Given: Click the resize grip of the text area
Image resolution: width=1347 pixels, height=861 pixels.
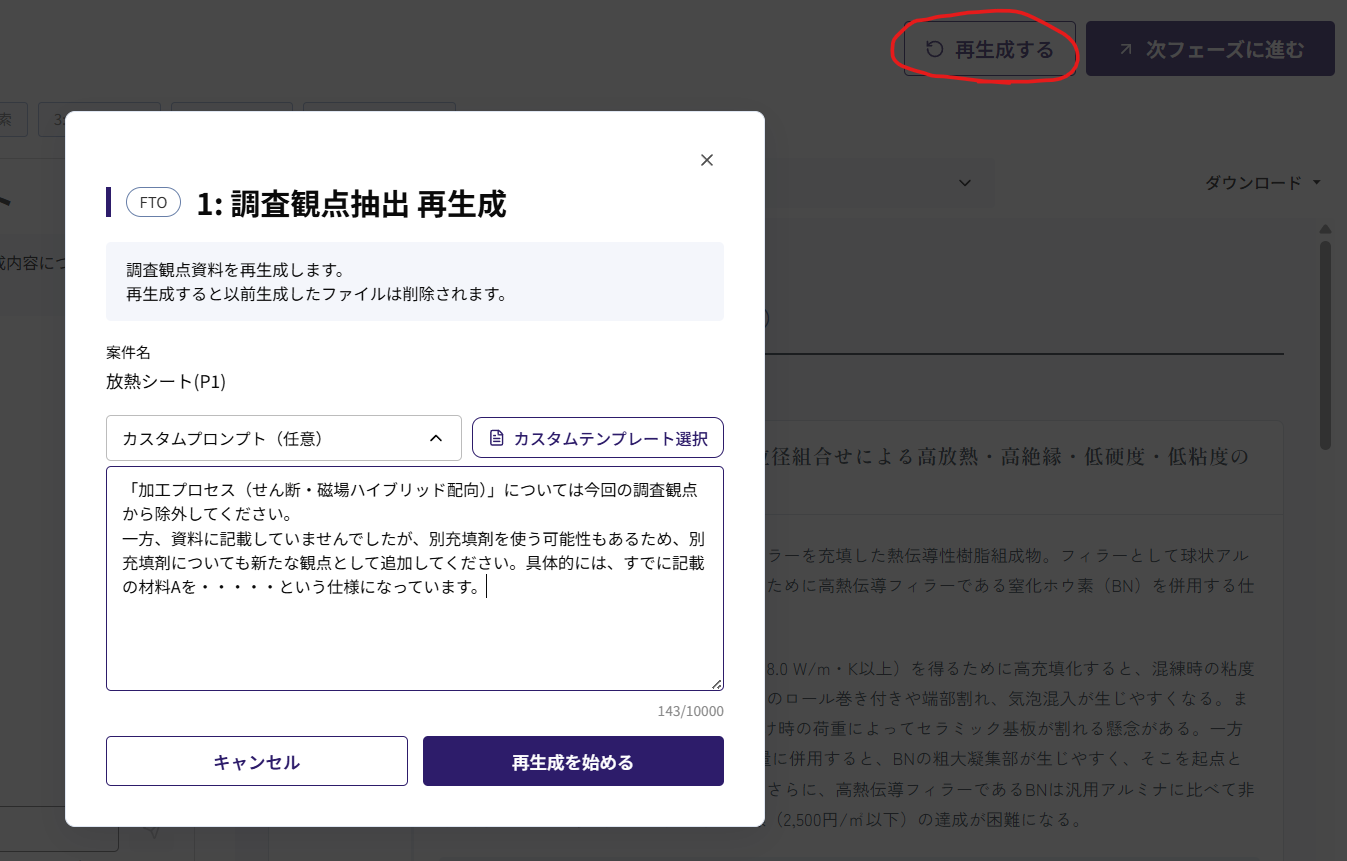Looking at the screenshot, I should coord(717,684).
